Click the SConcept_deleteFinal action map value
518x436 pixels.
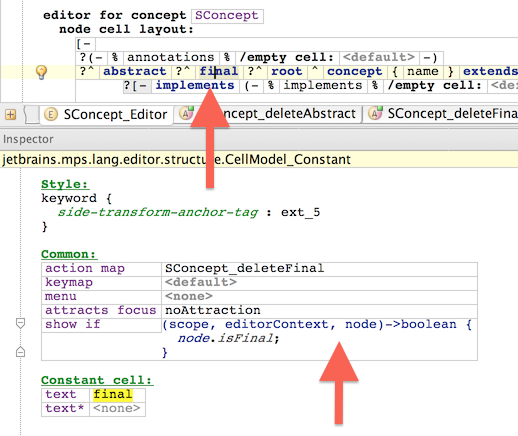click(245, 268)
